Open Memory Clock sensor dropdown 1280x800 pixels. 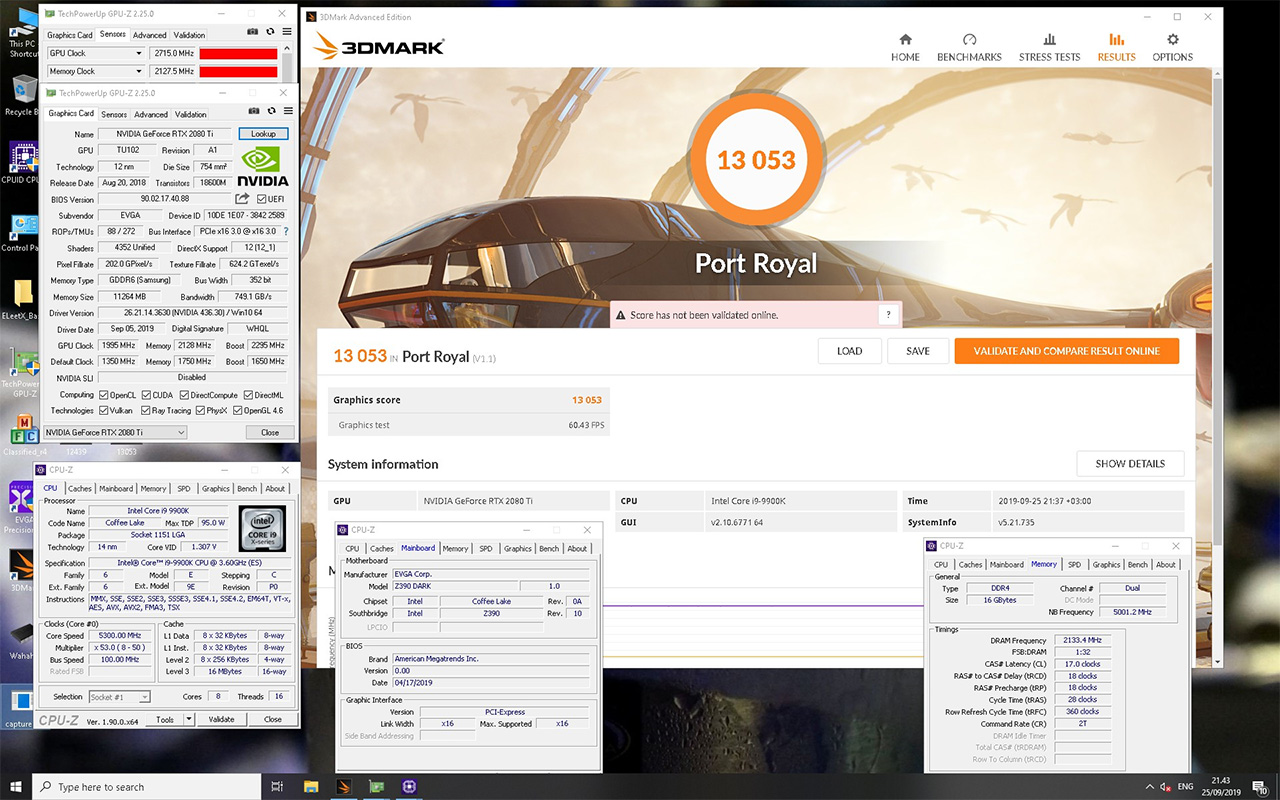[96, 71]
